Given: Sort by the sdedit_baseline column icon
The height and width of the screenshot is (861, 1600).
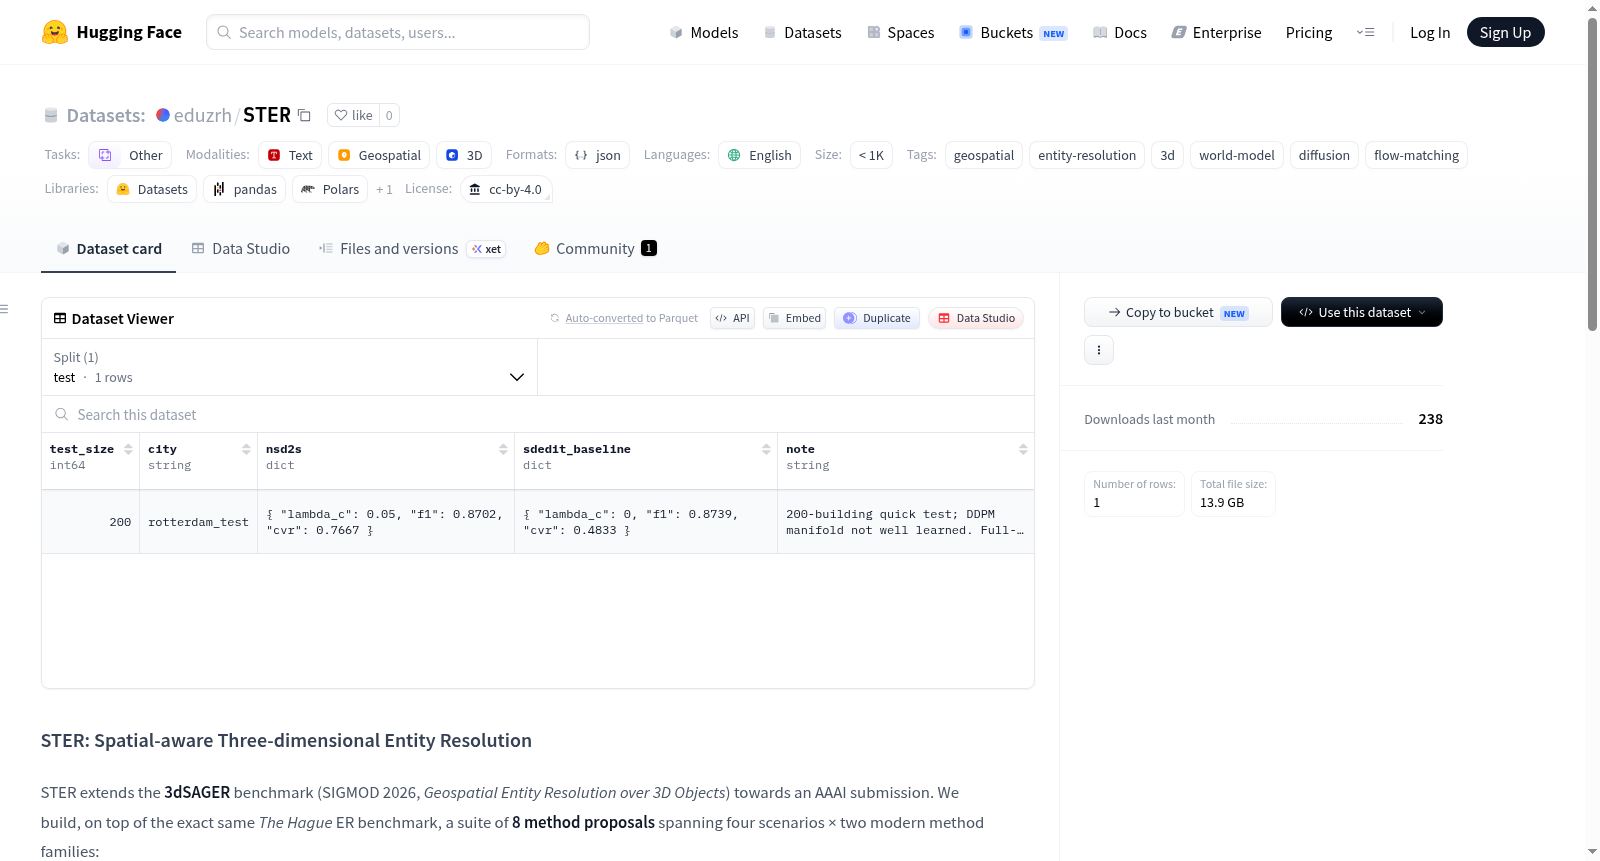Looking at the screenshot, I should [766, 449].
